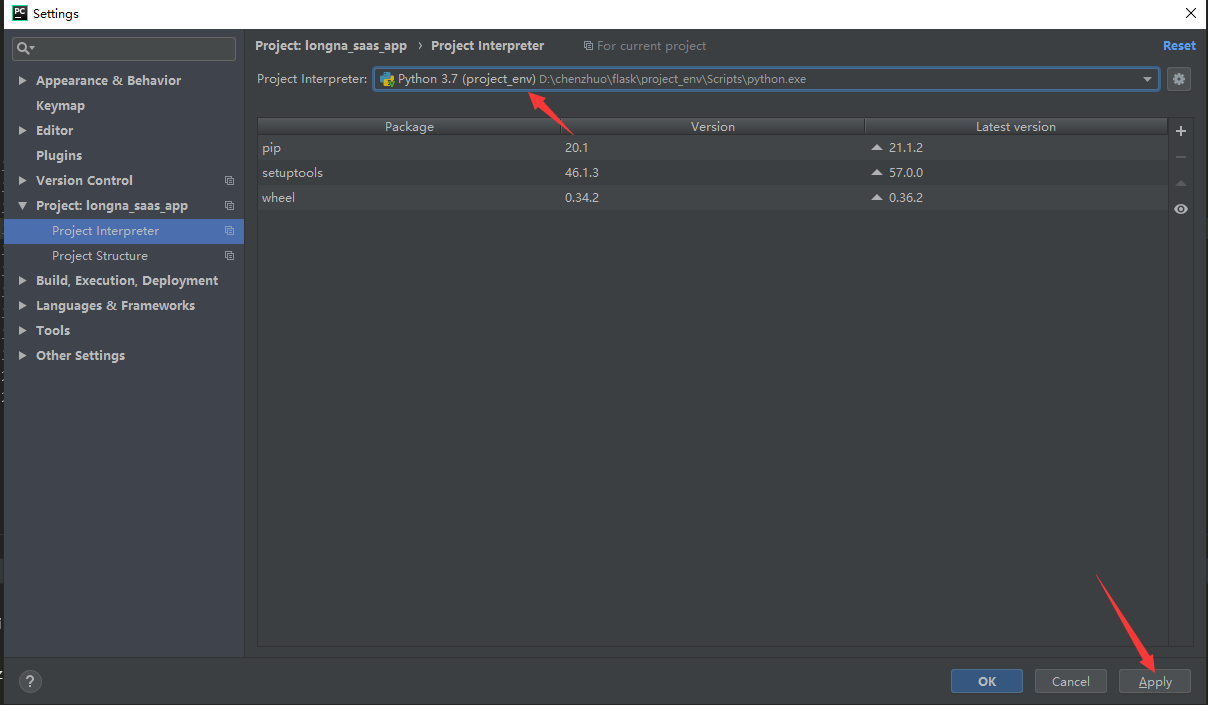This screenshot has height=705, width=1208.
Task: Expand Build, Execution, Deployment section
Action: click(23, 281)
